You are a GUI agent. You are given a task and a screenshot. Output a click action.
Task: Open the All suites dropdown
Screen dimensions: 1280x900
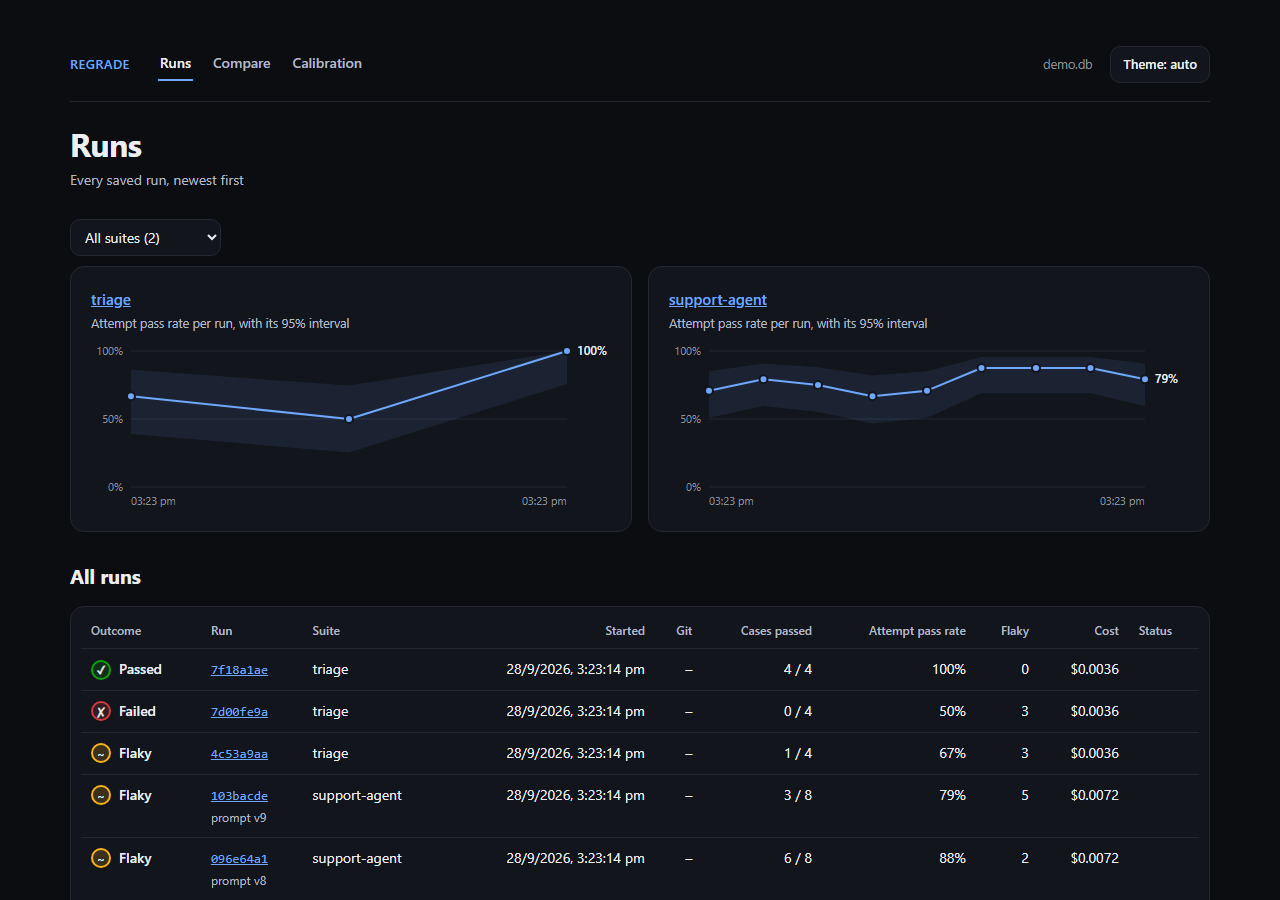(145, 238)
